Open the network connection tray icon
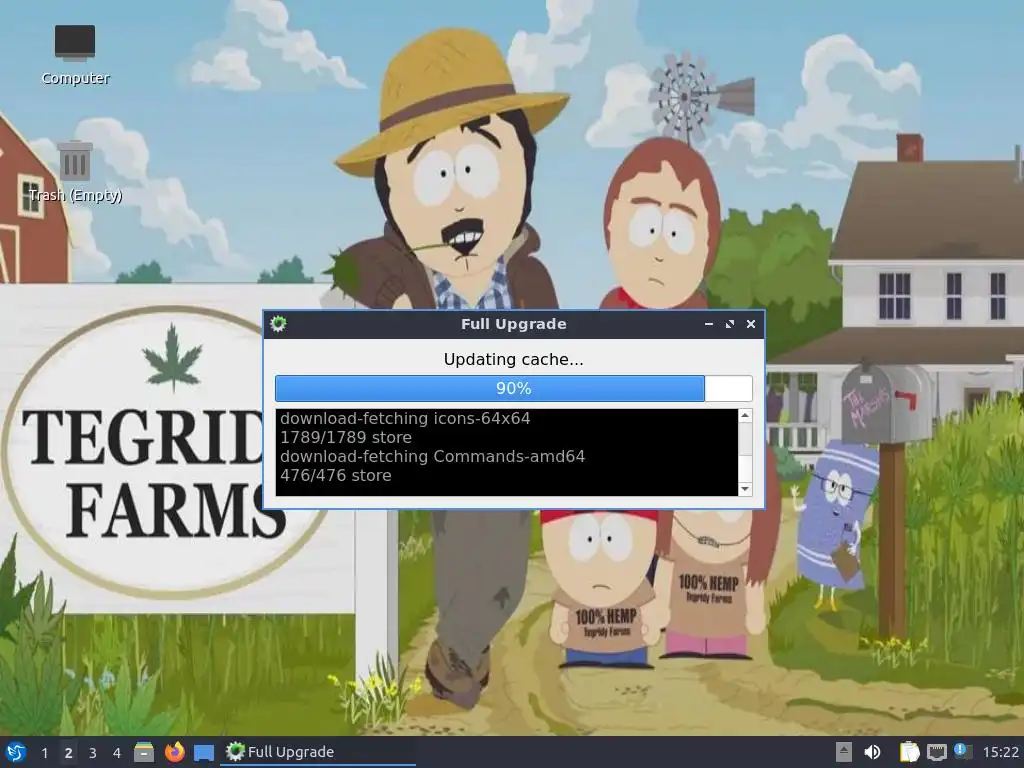Viewport: 1024px width, 768px height. click(x=936, y=752)
